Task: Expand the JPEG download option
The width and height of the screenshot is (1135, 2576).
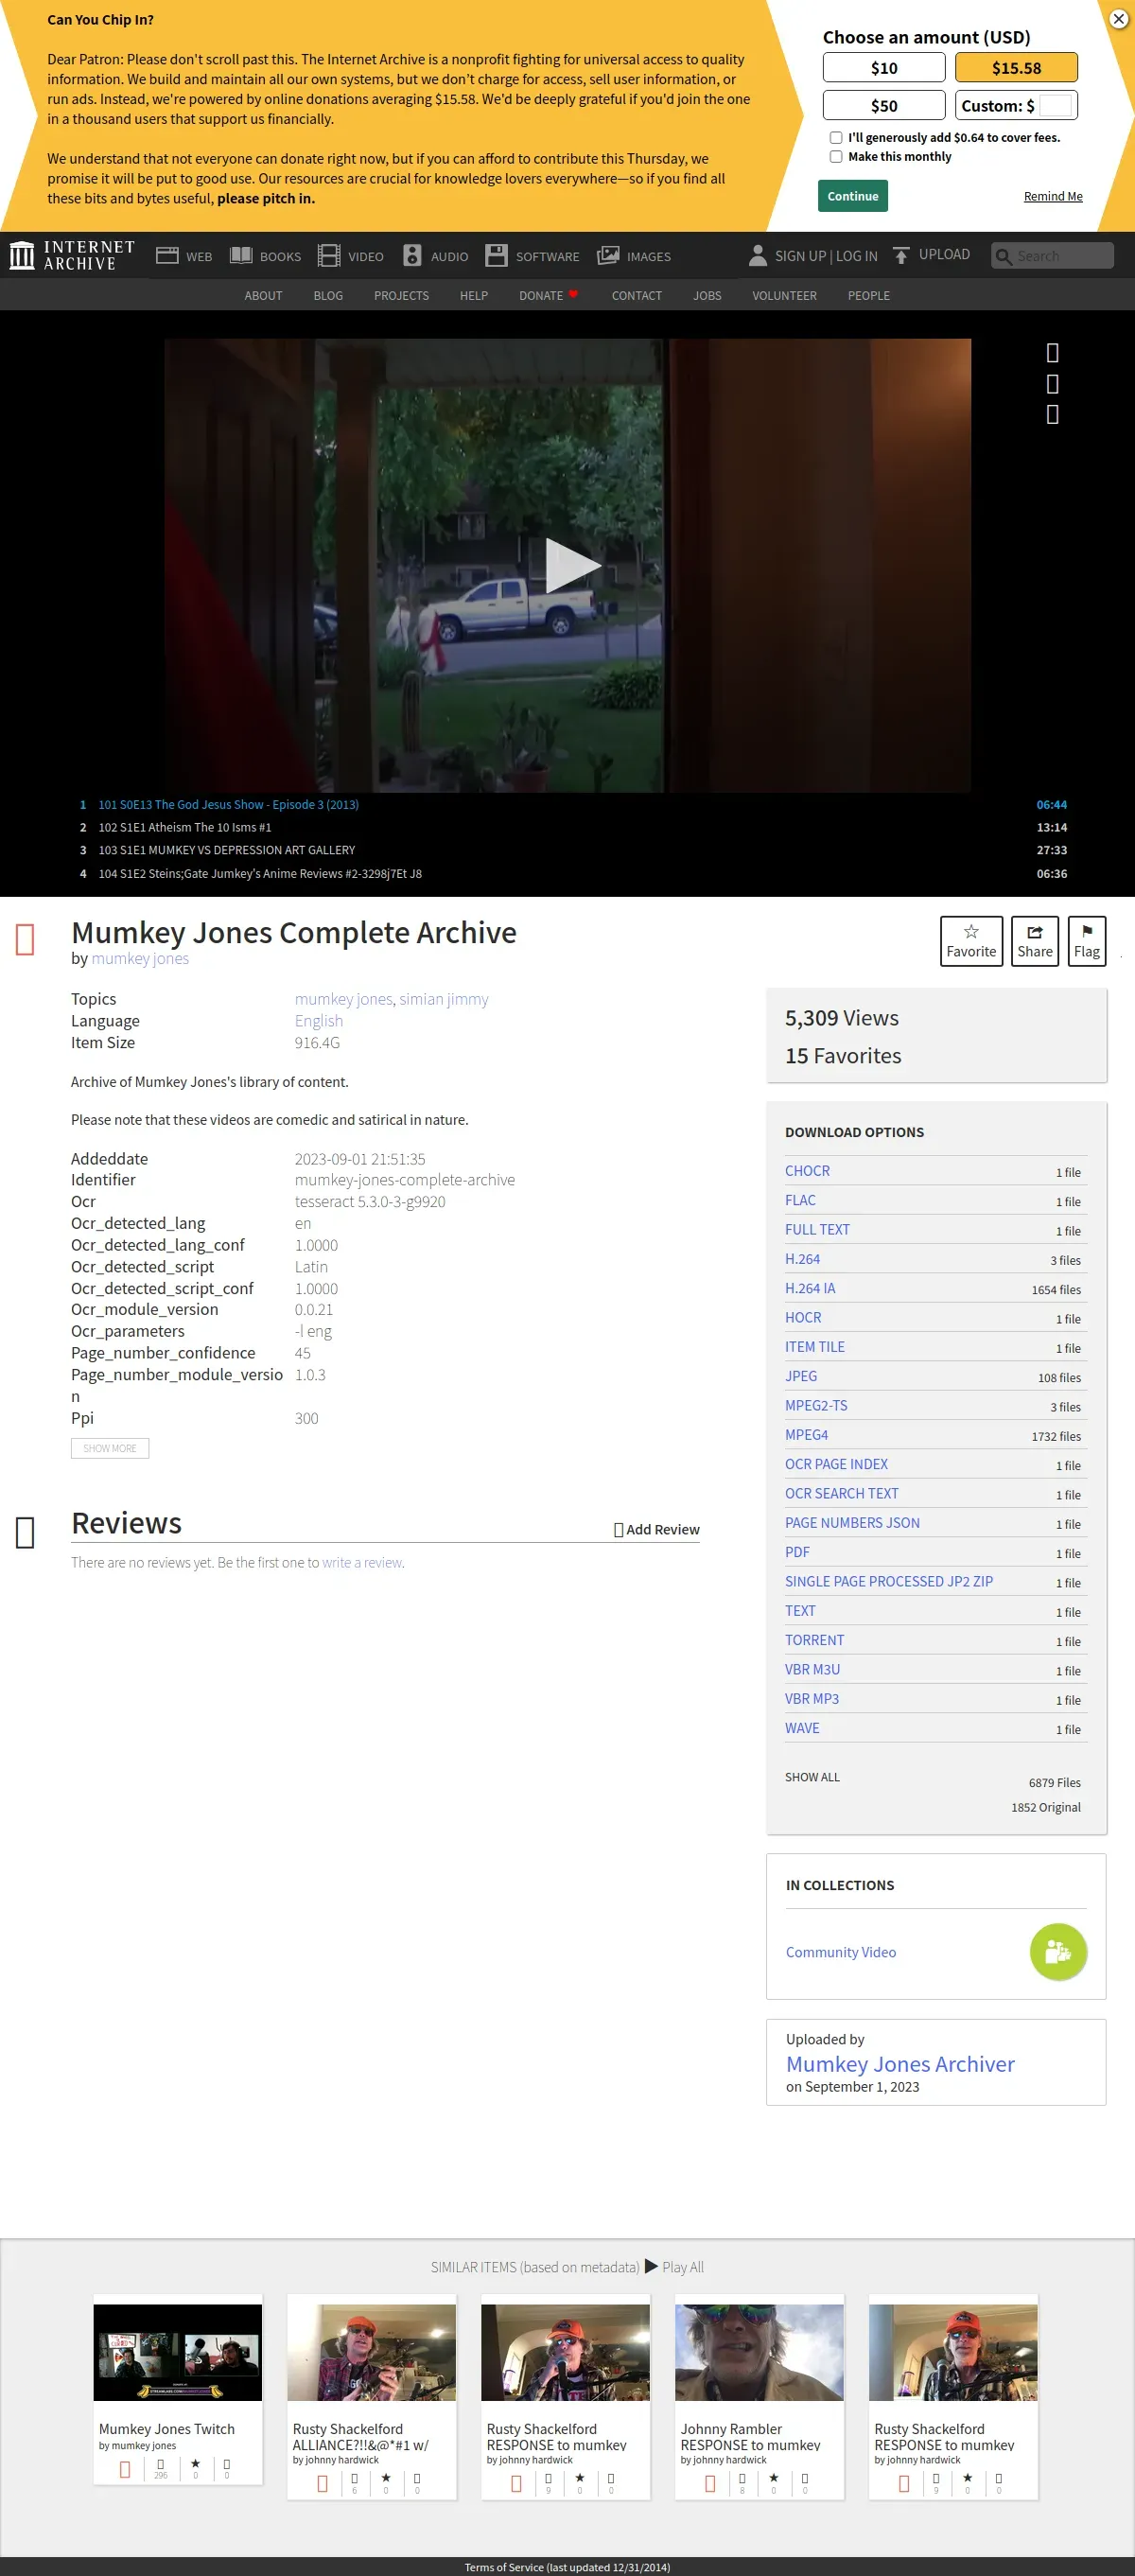Action: click(801, 1376)
